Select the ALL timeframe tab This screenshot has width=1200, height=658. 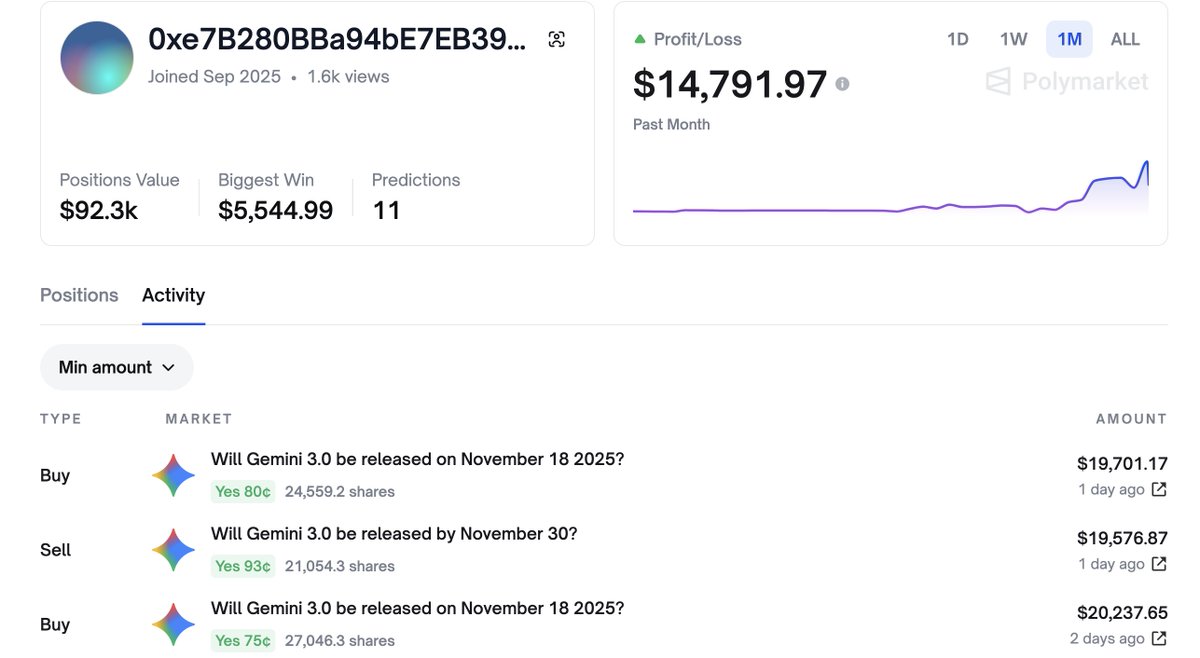point(1125,39)
